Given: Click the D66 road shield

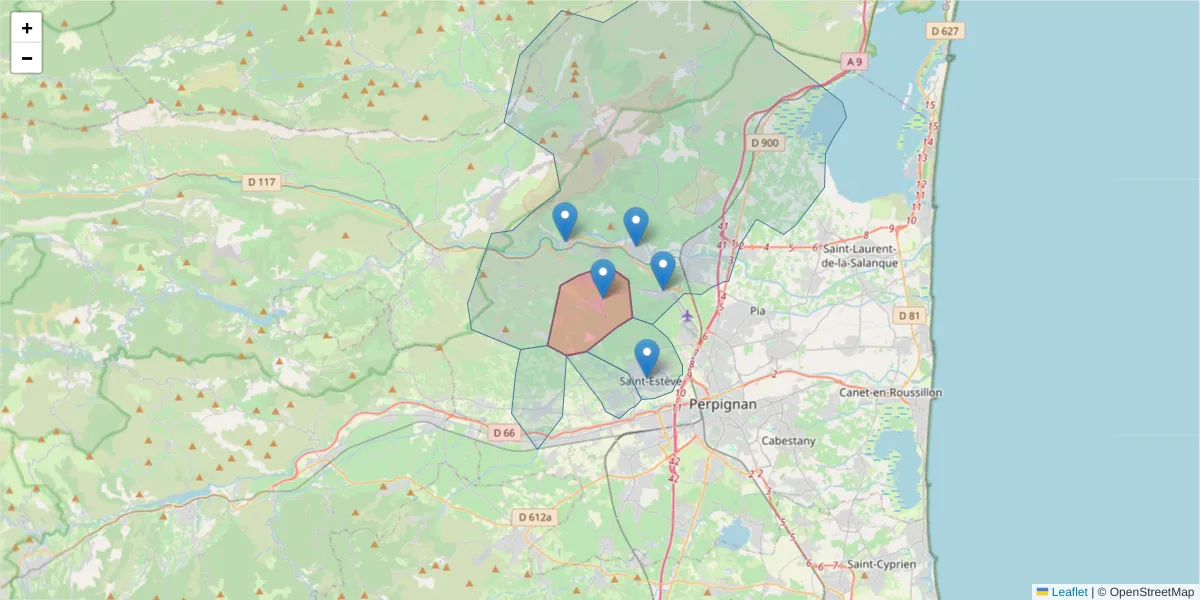Looking at the screenshot, I should pos(504,434).
